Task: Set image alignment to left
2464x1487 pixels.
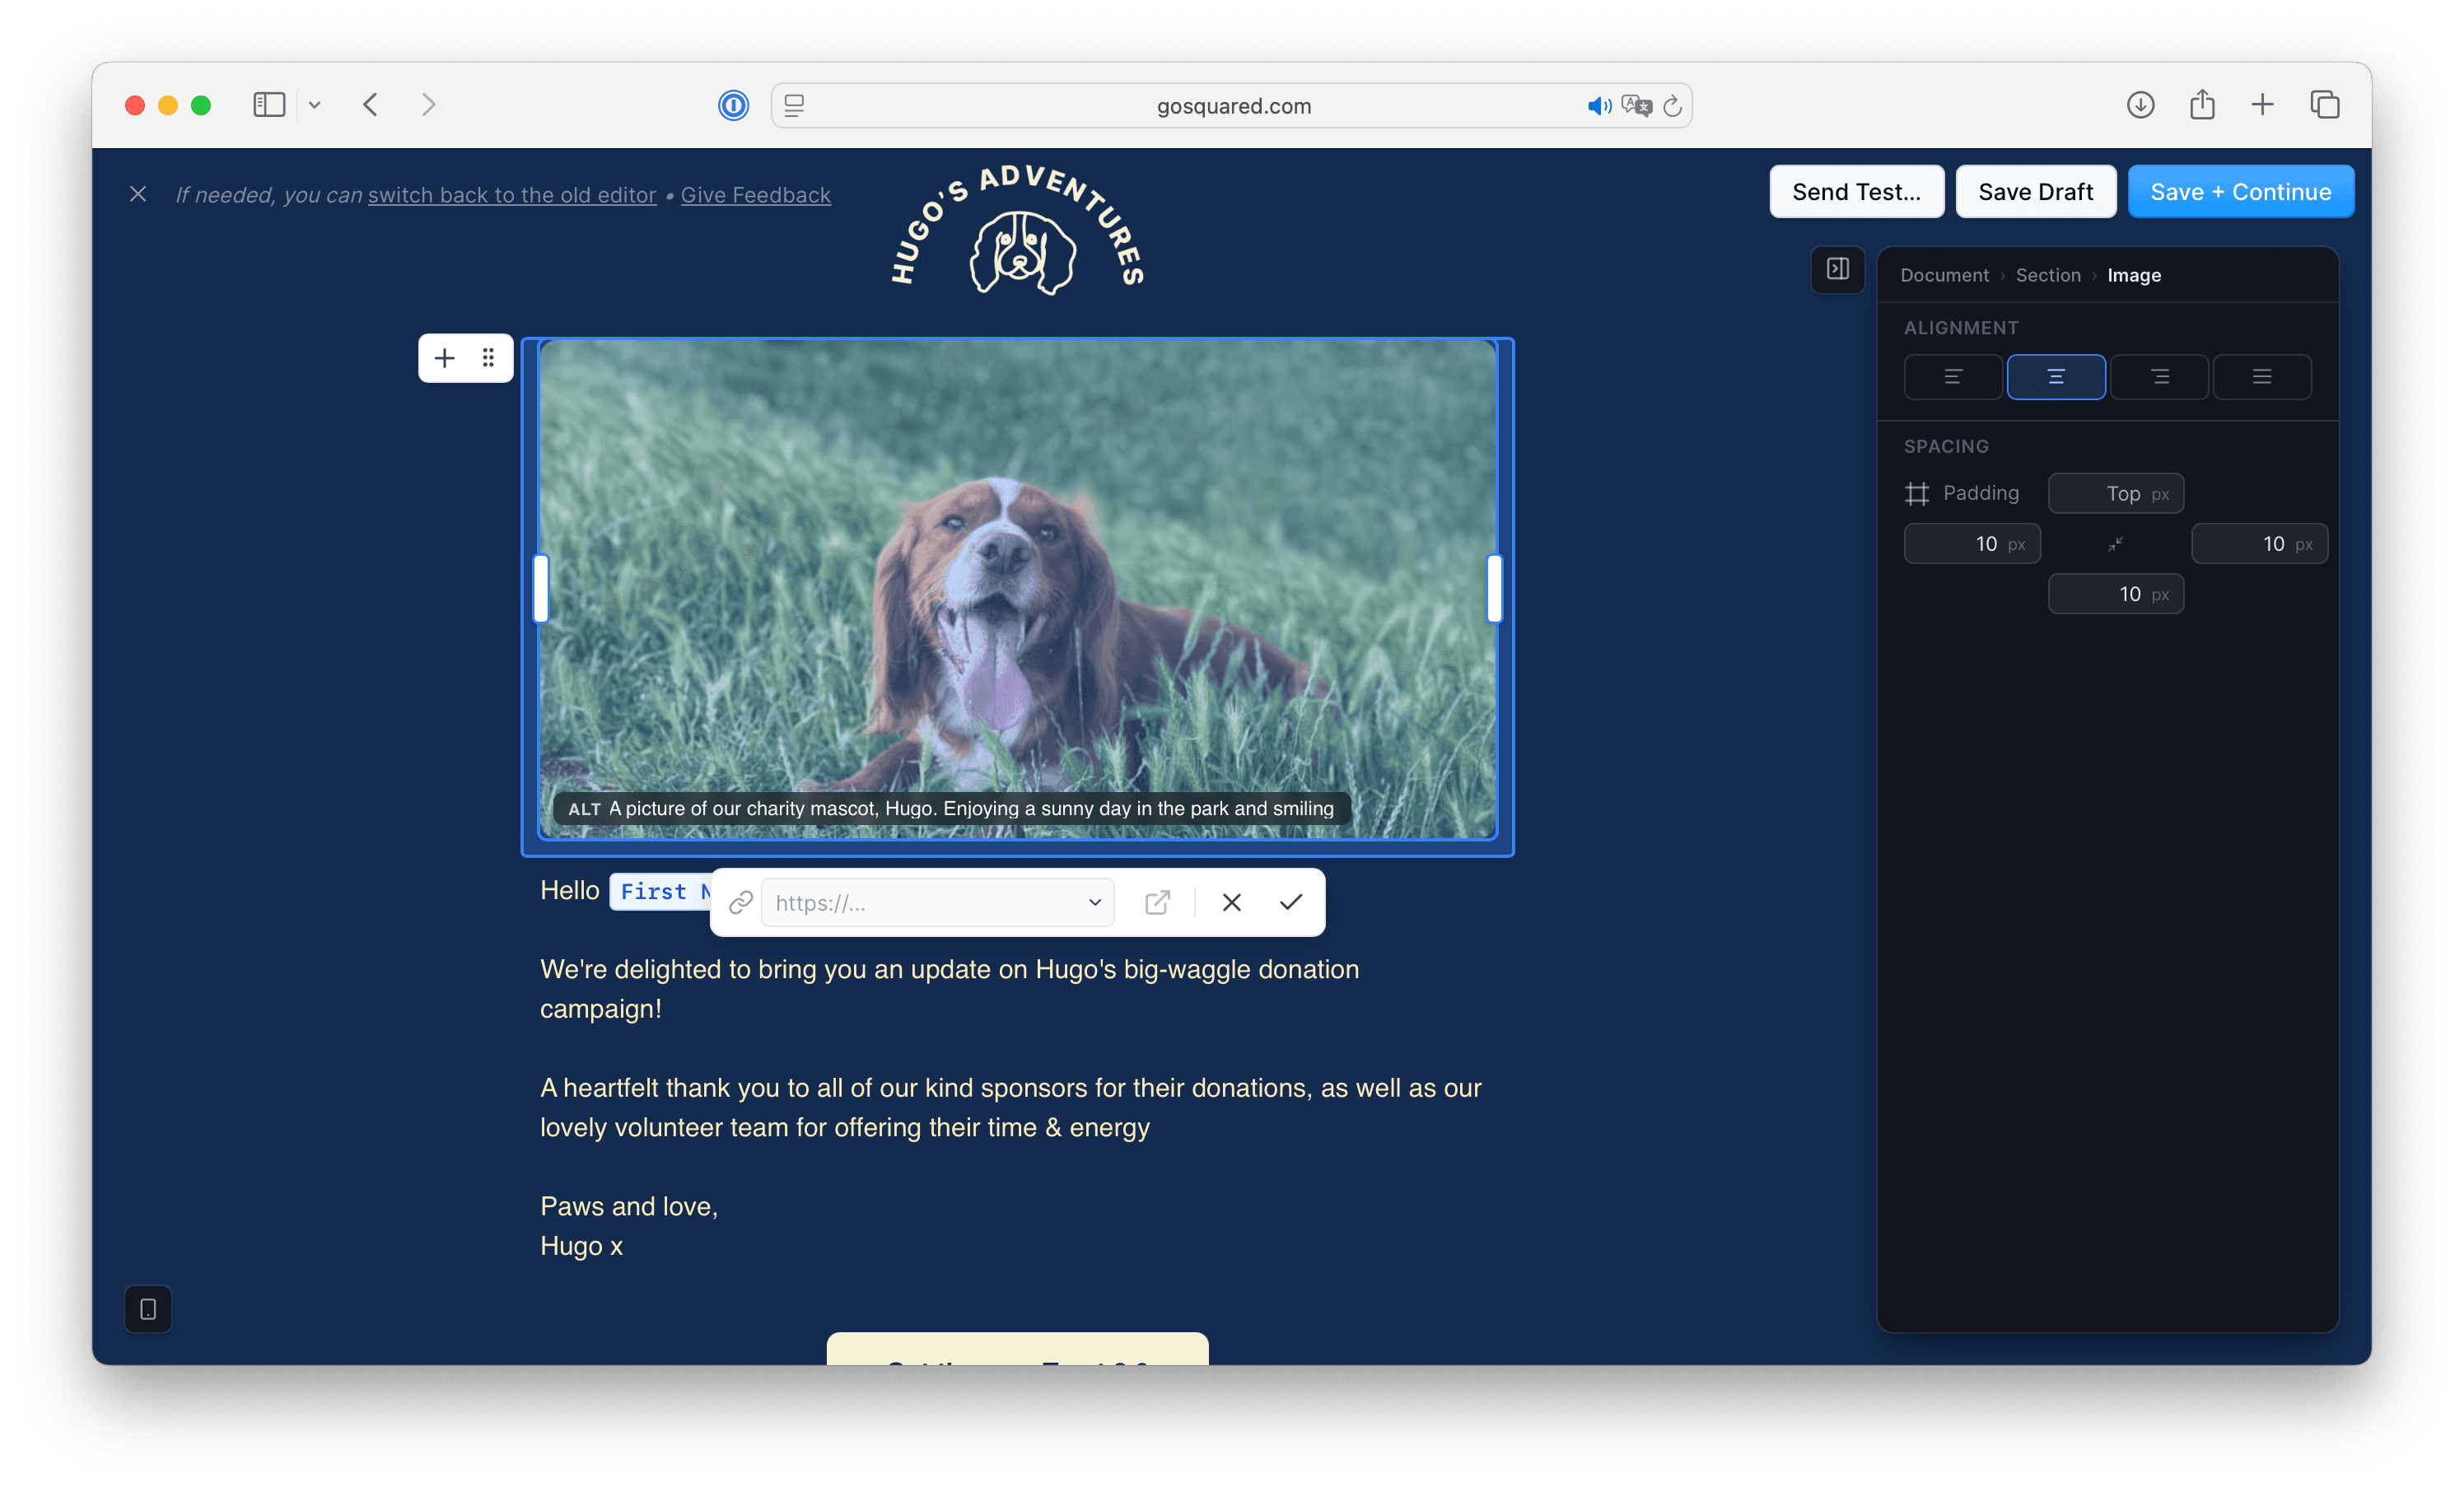Action: click(1952, 377)
